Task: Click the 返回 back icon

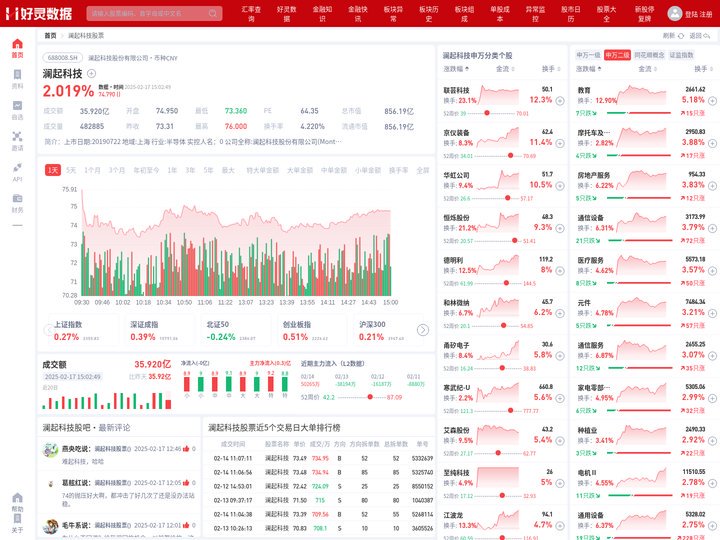Action: tap(707, 35)
